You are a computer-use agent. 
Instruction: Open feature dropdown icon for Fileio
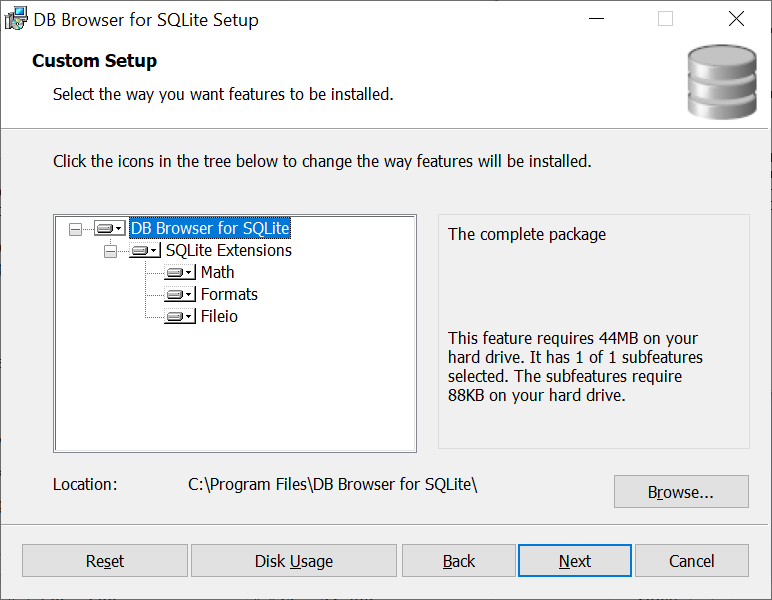pos(180,316)
